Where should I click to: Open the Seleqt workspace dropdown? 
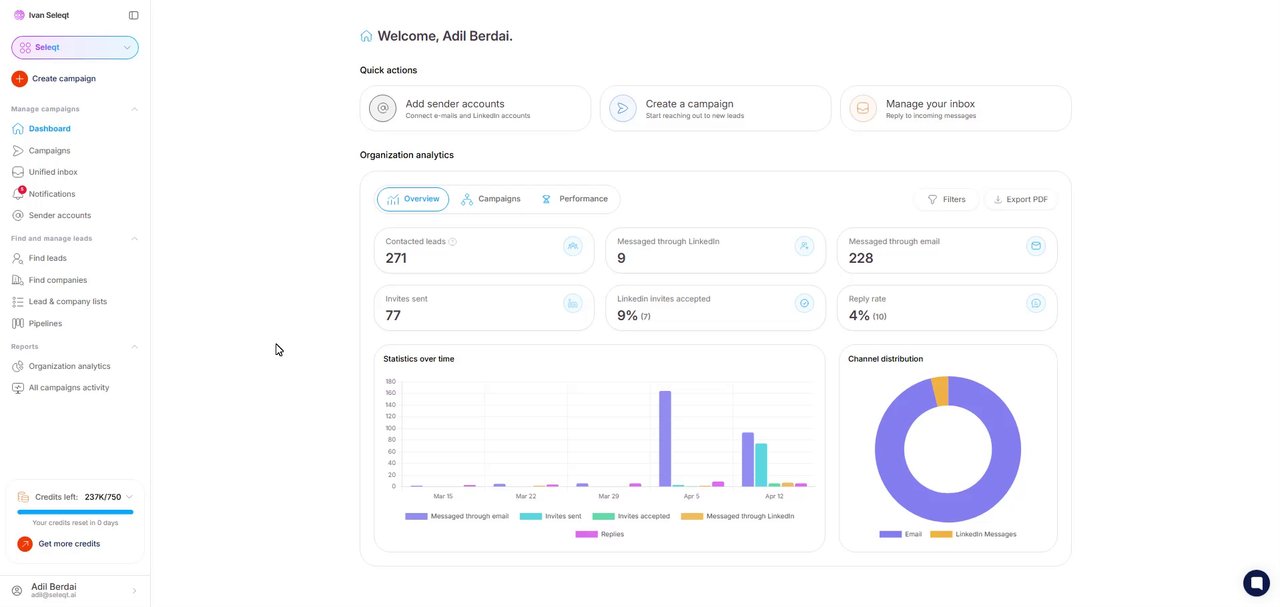[75, 47]
